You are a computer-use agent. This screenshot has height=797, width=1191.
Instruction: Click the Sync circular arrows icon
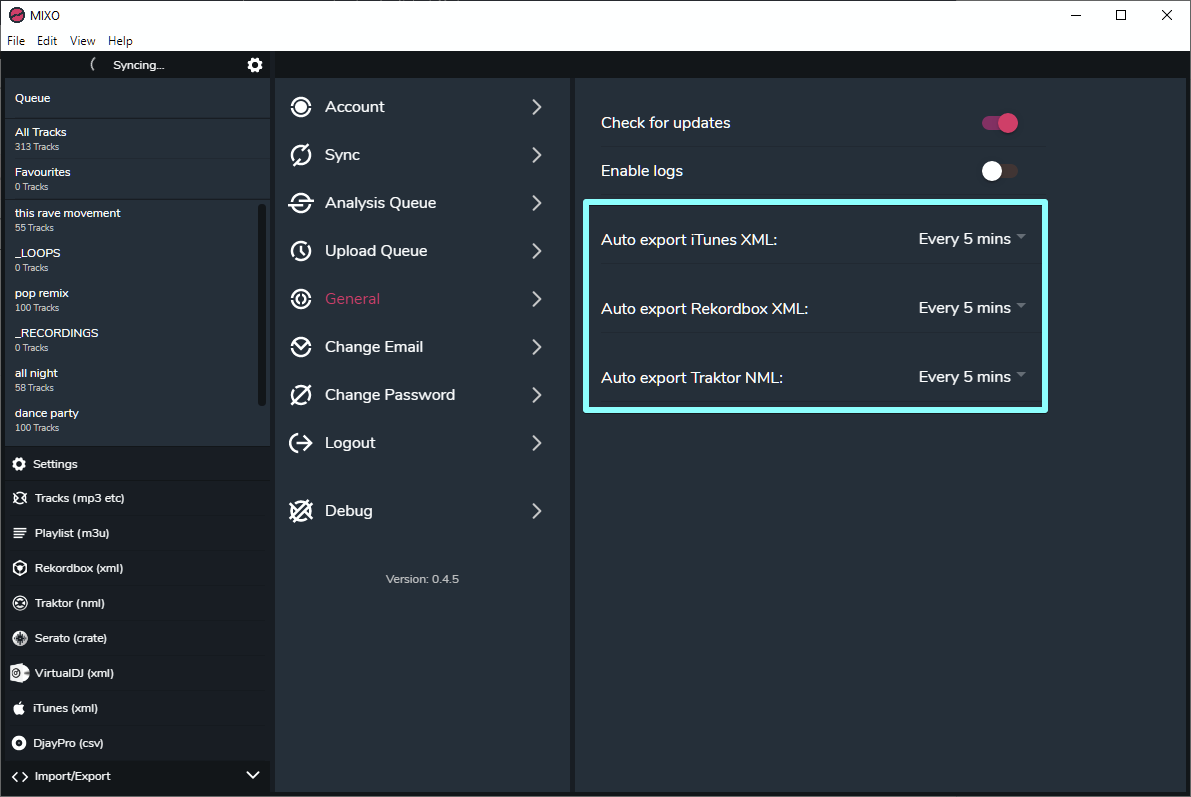(301, 155)
